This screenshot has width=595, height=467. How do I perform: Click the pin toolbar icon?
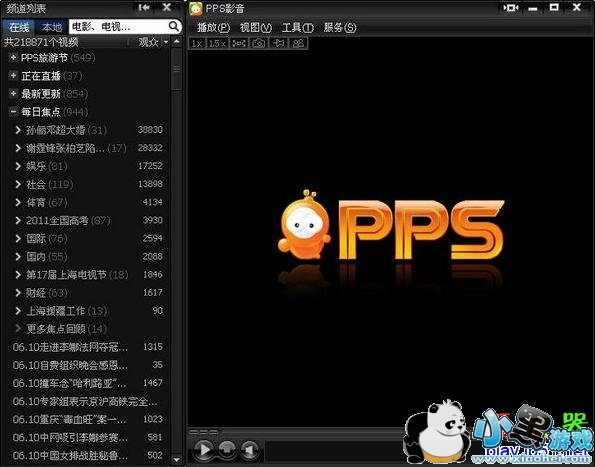click(x=279, y=43)
